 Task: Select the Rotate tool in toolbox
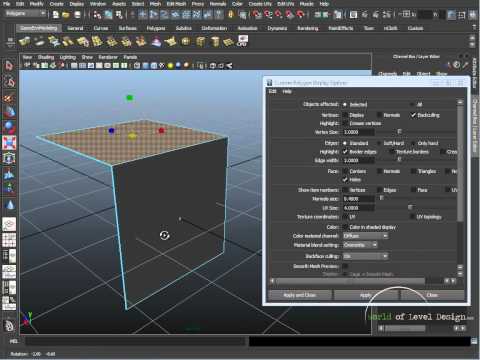[9, 128]
